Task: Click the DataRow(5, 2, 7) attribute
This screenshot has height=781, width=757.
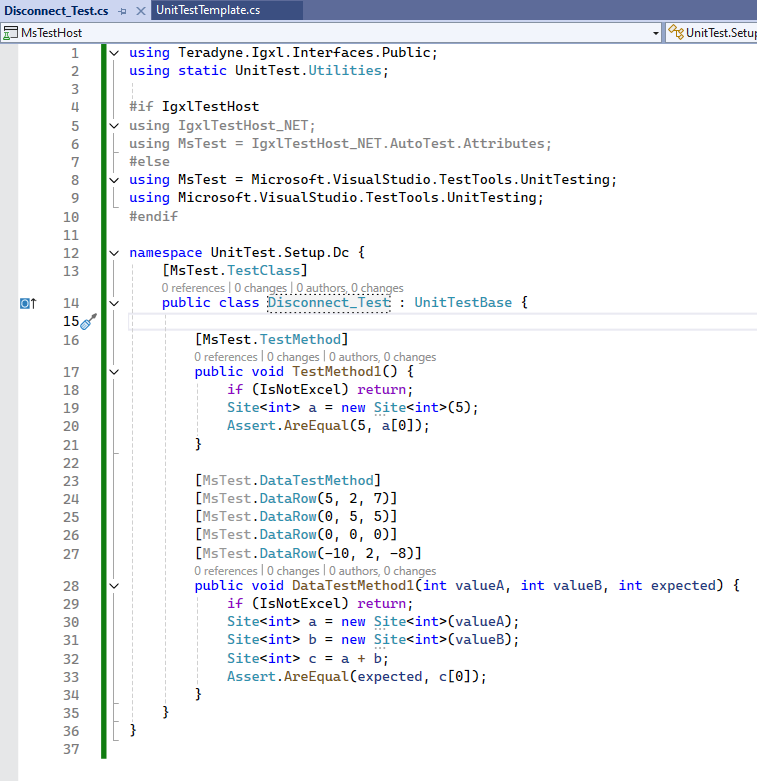Action: 296,499
